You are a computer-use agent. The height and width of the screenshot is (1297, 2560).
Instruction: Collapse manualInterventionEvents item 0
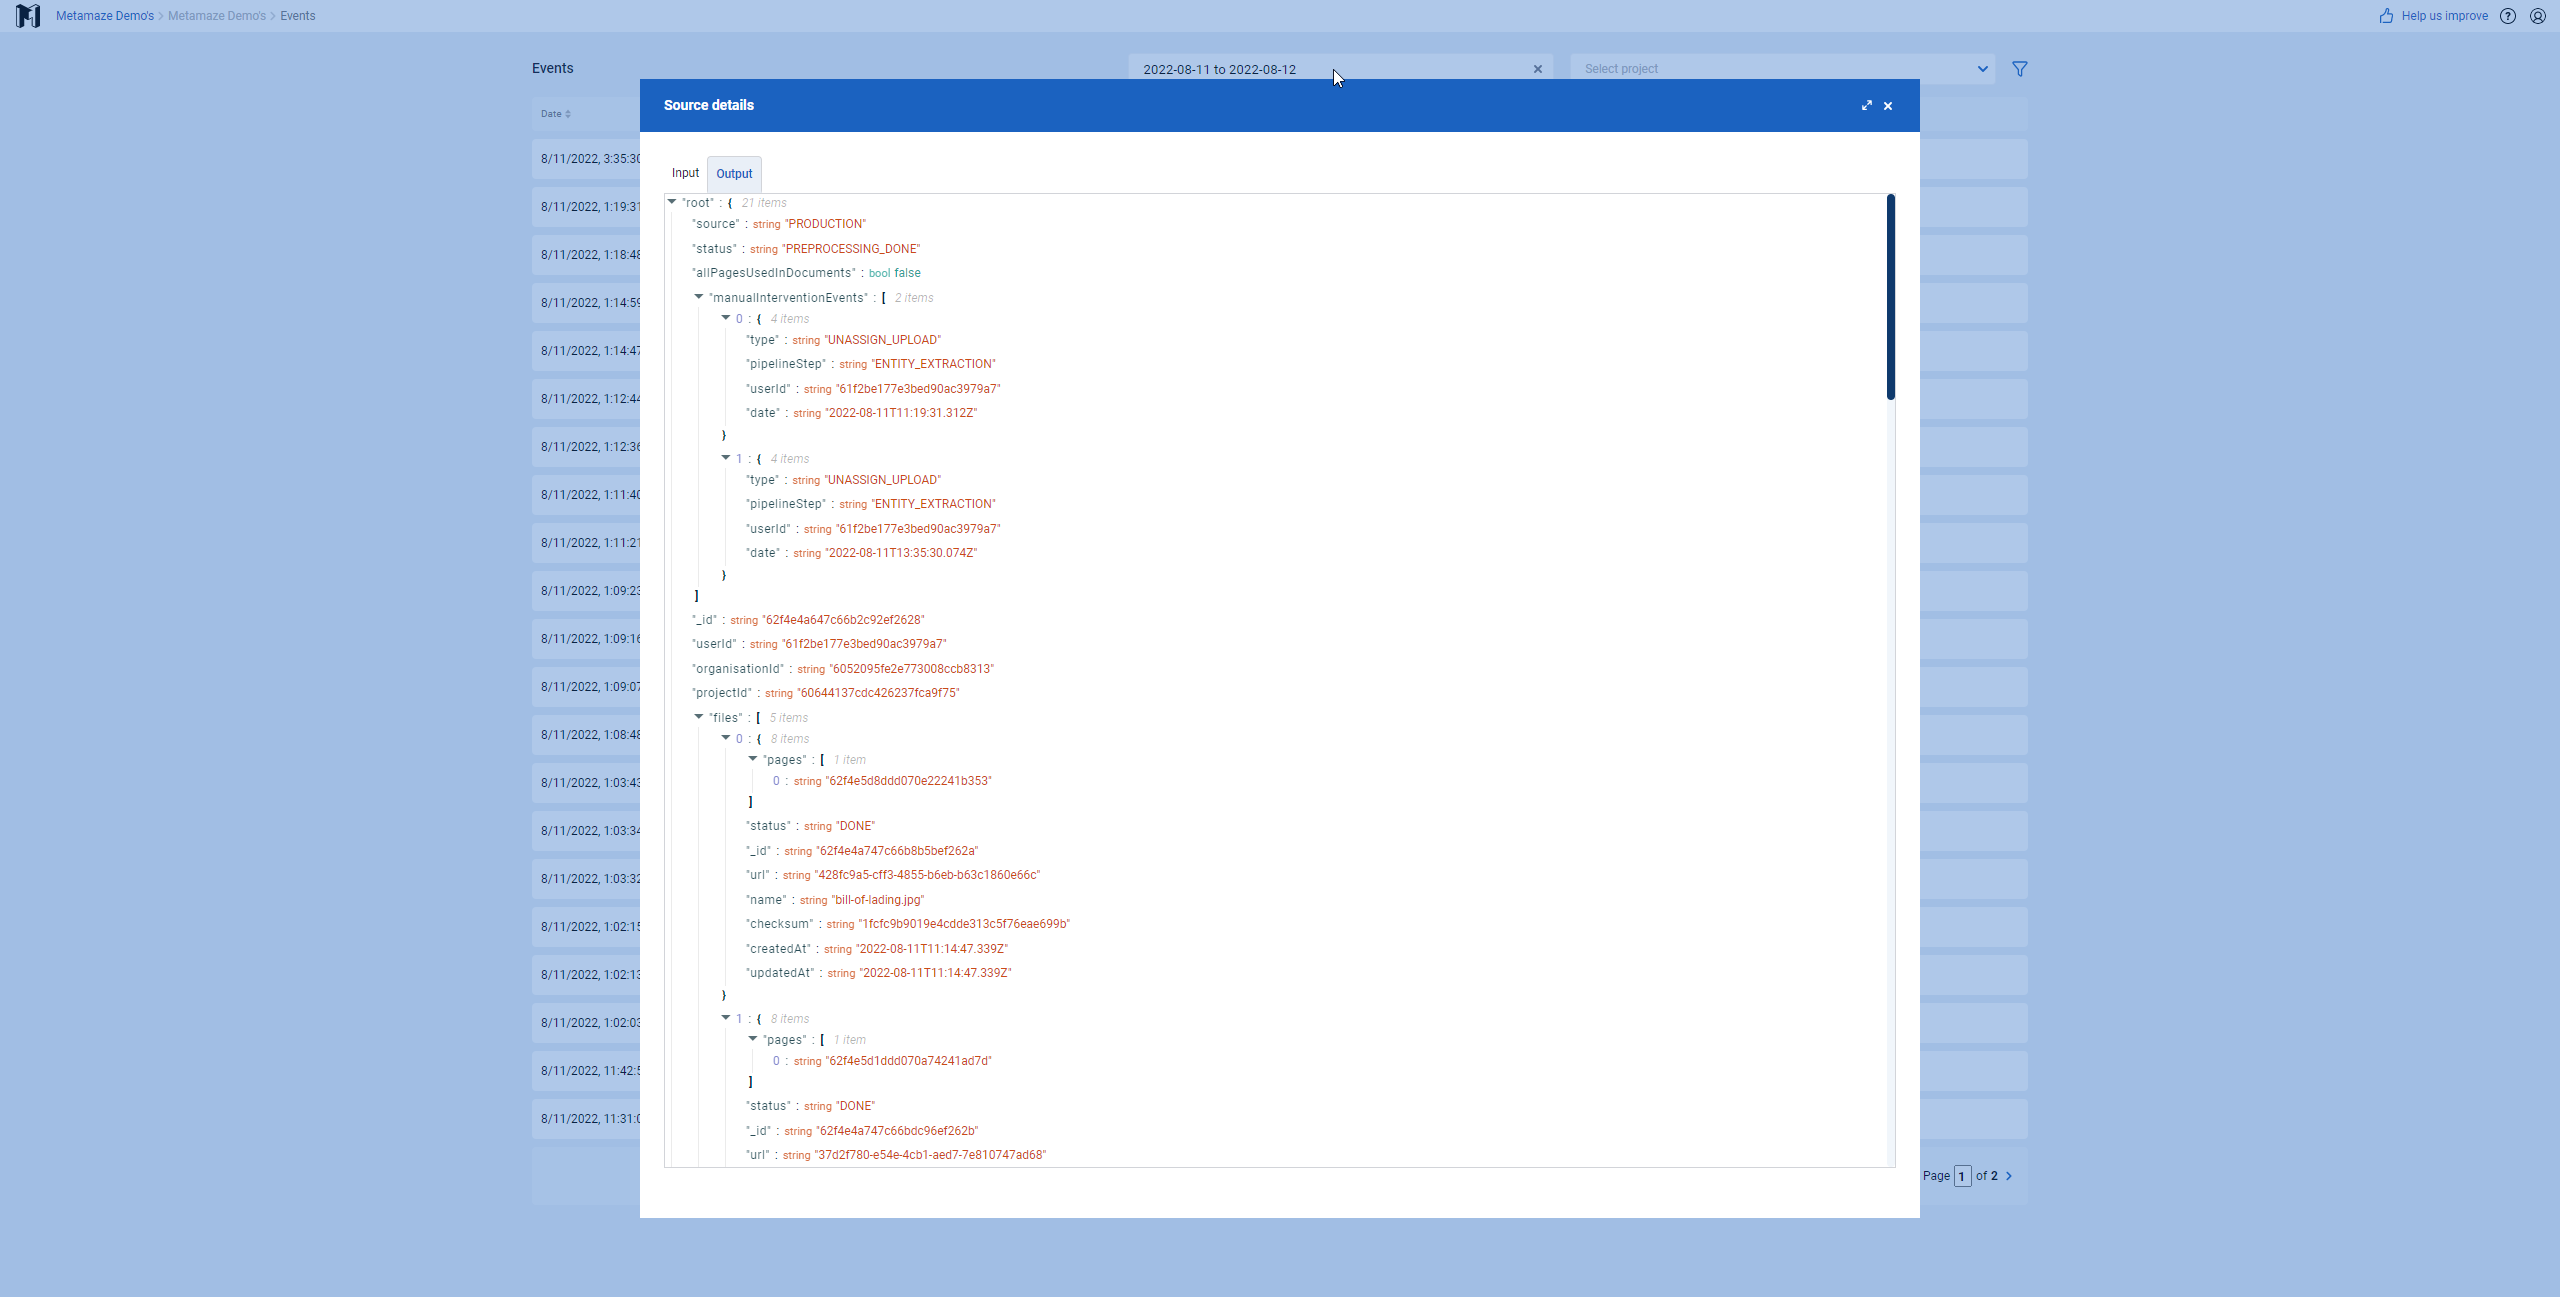click(726, 318)
